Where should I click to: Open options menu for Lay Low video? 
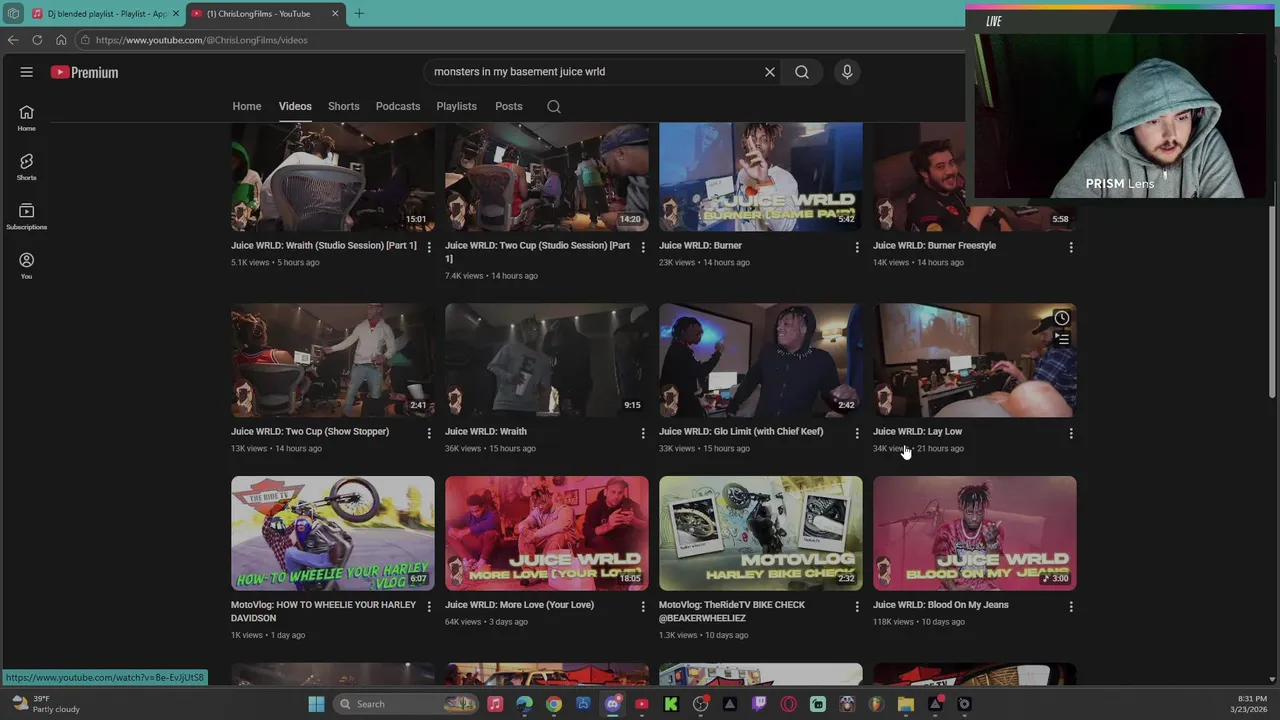pos(1071,433)
